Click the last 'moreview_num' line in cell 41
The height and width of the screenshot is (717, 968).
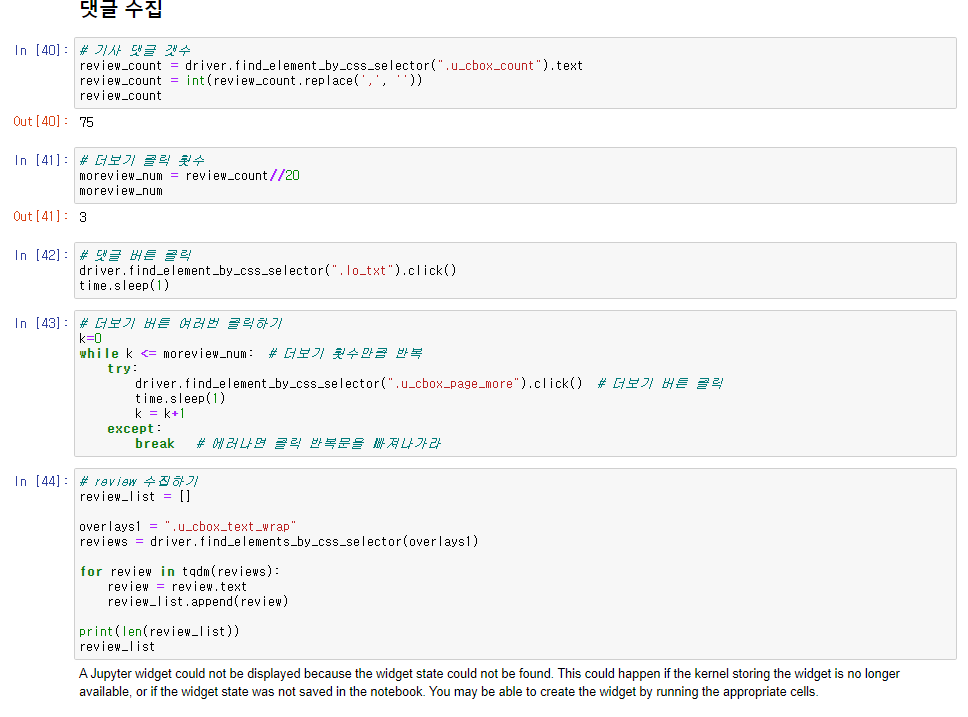[121, 191]
